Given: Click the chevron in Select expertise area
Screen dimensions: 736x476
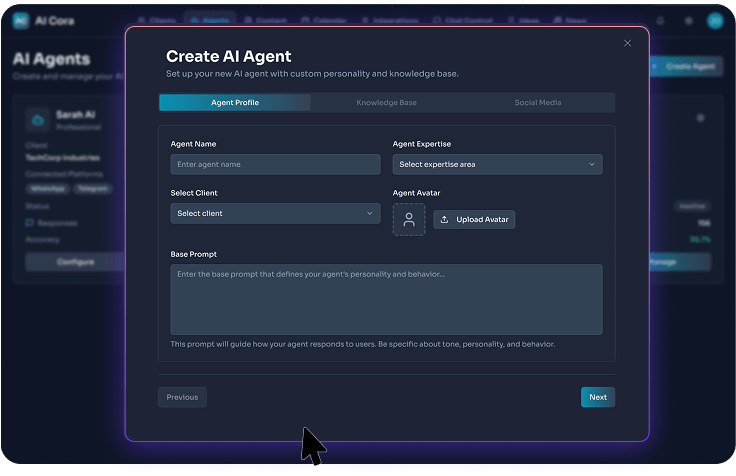Looking at the screenshot, I should pos(591,164).
